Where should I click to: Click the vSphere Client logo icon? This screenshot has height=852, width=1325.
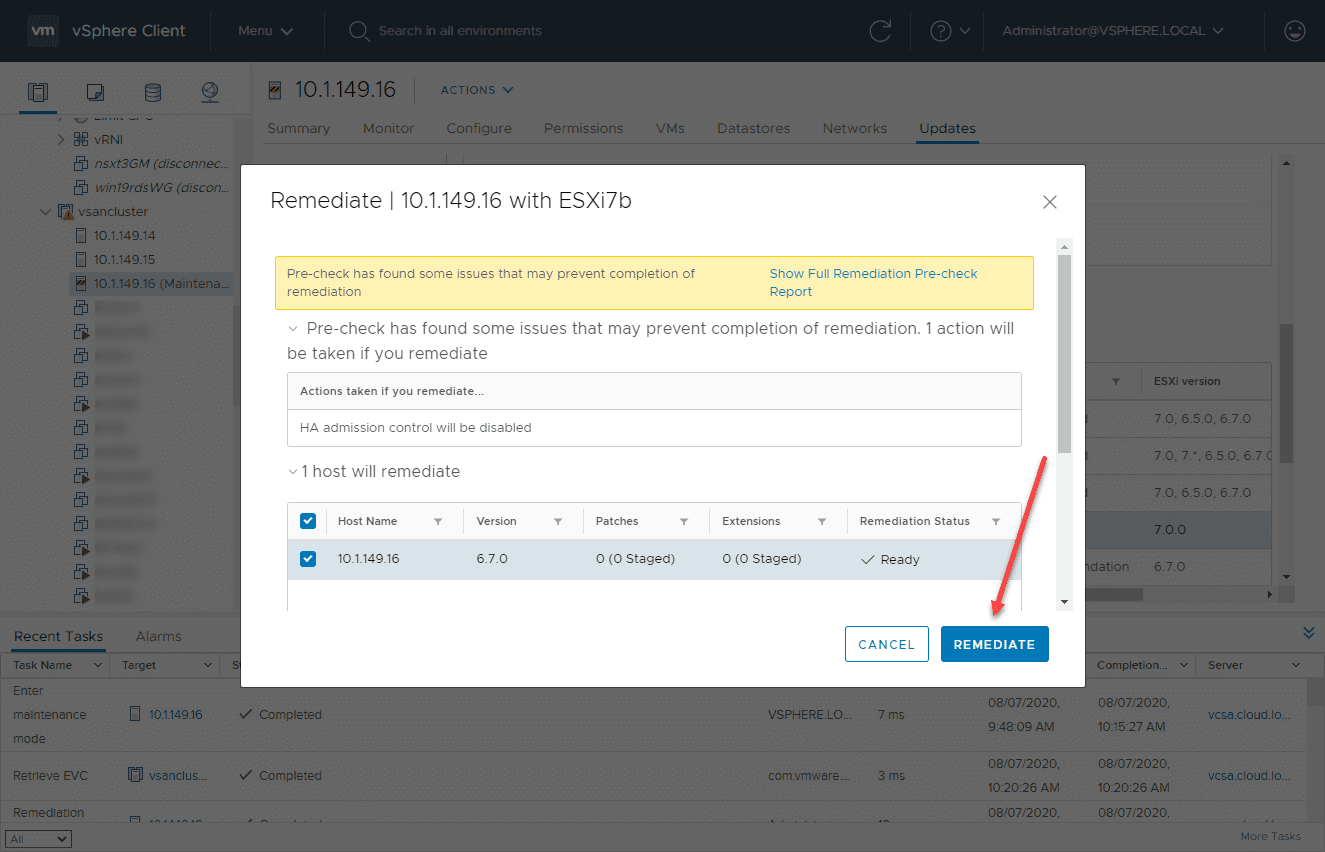(43, 30)
